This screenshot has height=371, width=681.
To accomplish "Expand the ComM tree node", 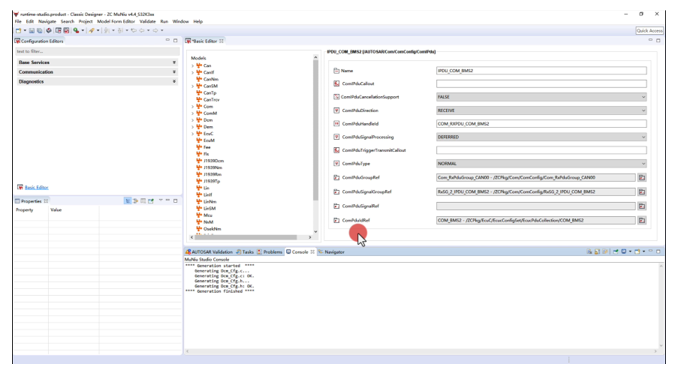I will 193,113.
